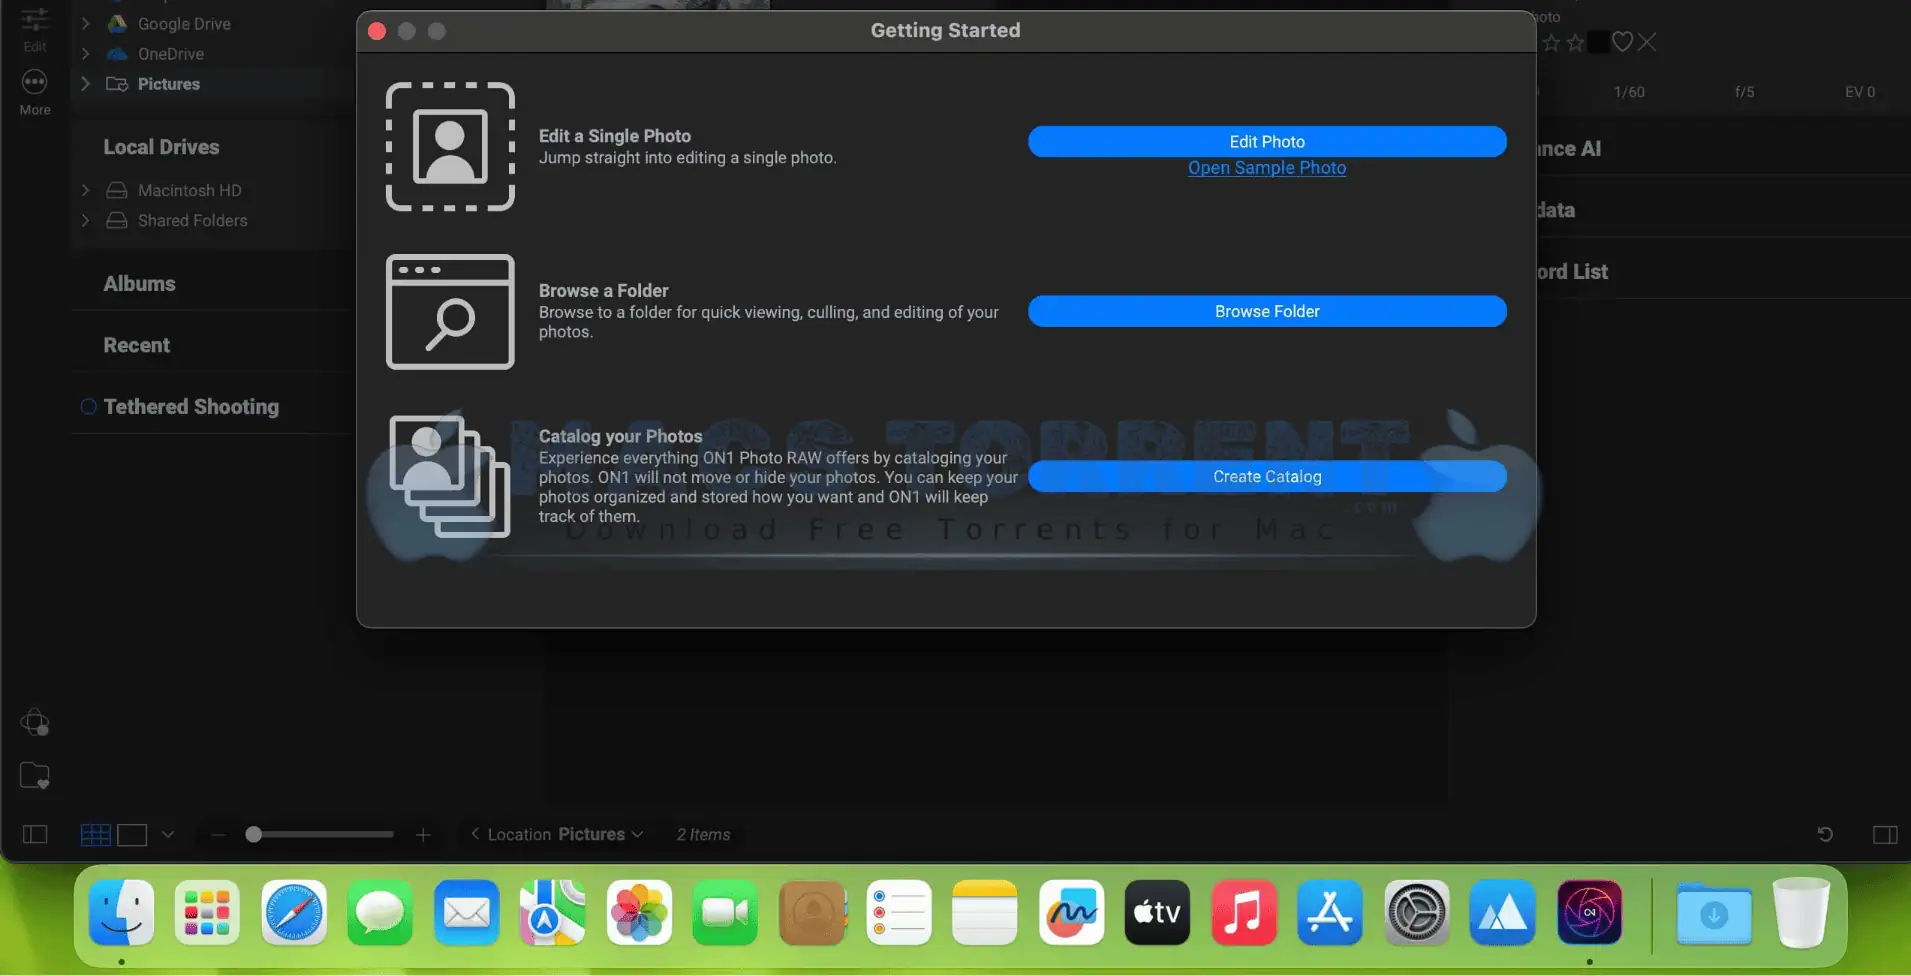Click the reset rotate arrow icon
Image resolution: width=1911 pixels, height=976 pixels.
click(1825, 834)
